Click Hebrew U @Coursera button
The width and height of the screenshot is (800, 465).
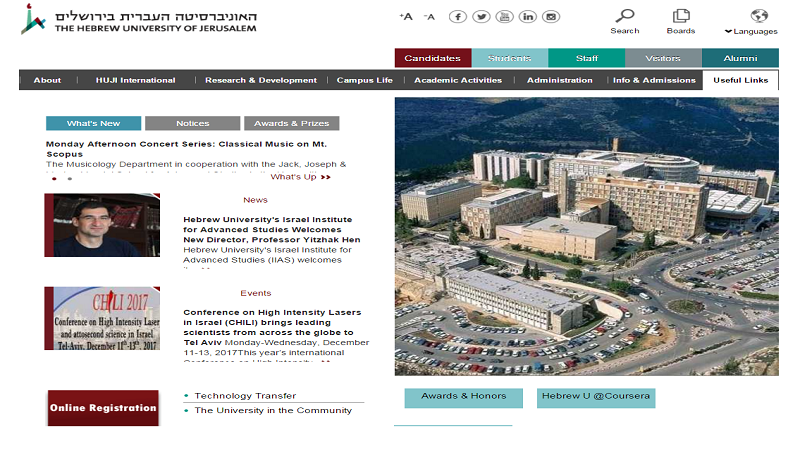[x=596, y=398]
